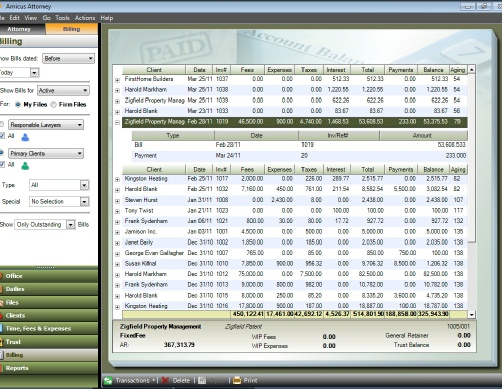
Task: Sort by the top Fees column header
Action: [x=247, y=70]
